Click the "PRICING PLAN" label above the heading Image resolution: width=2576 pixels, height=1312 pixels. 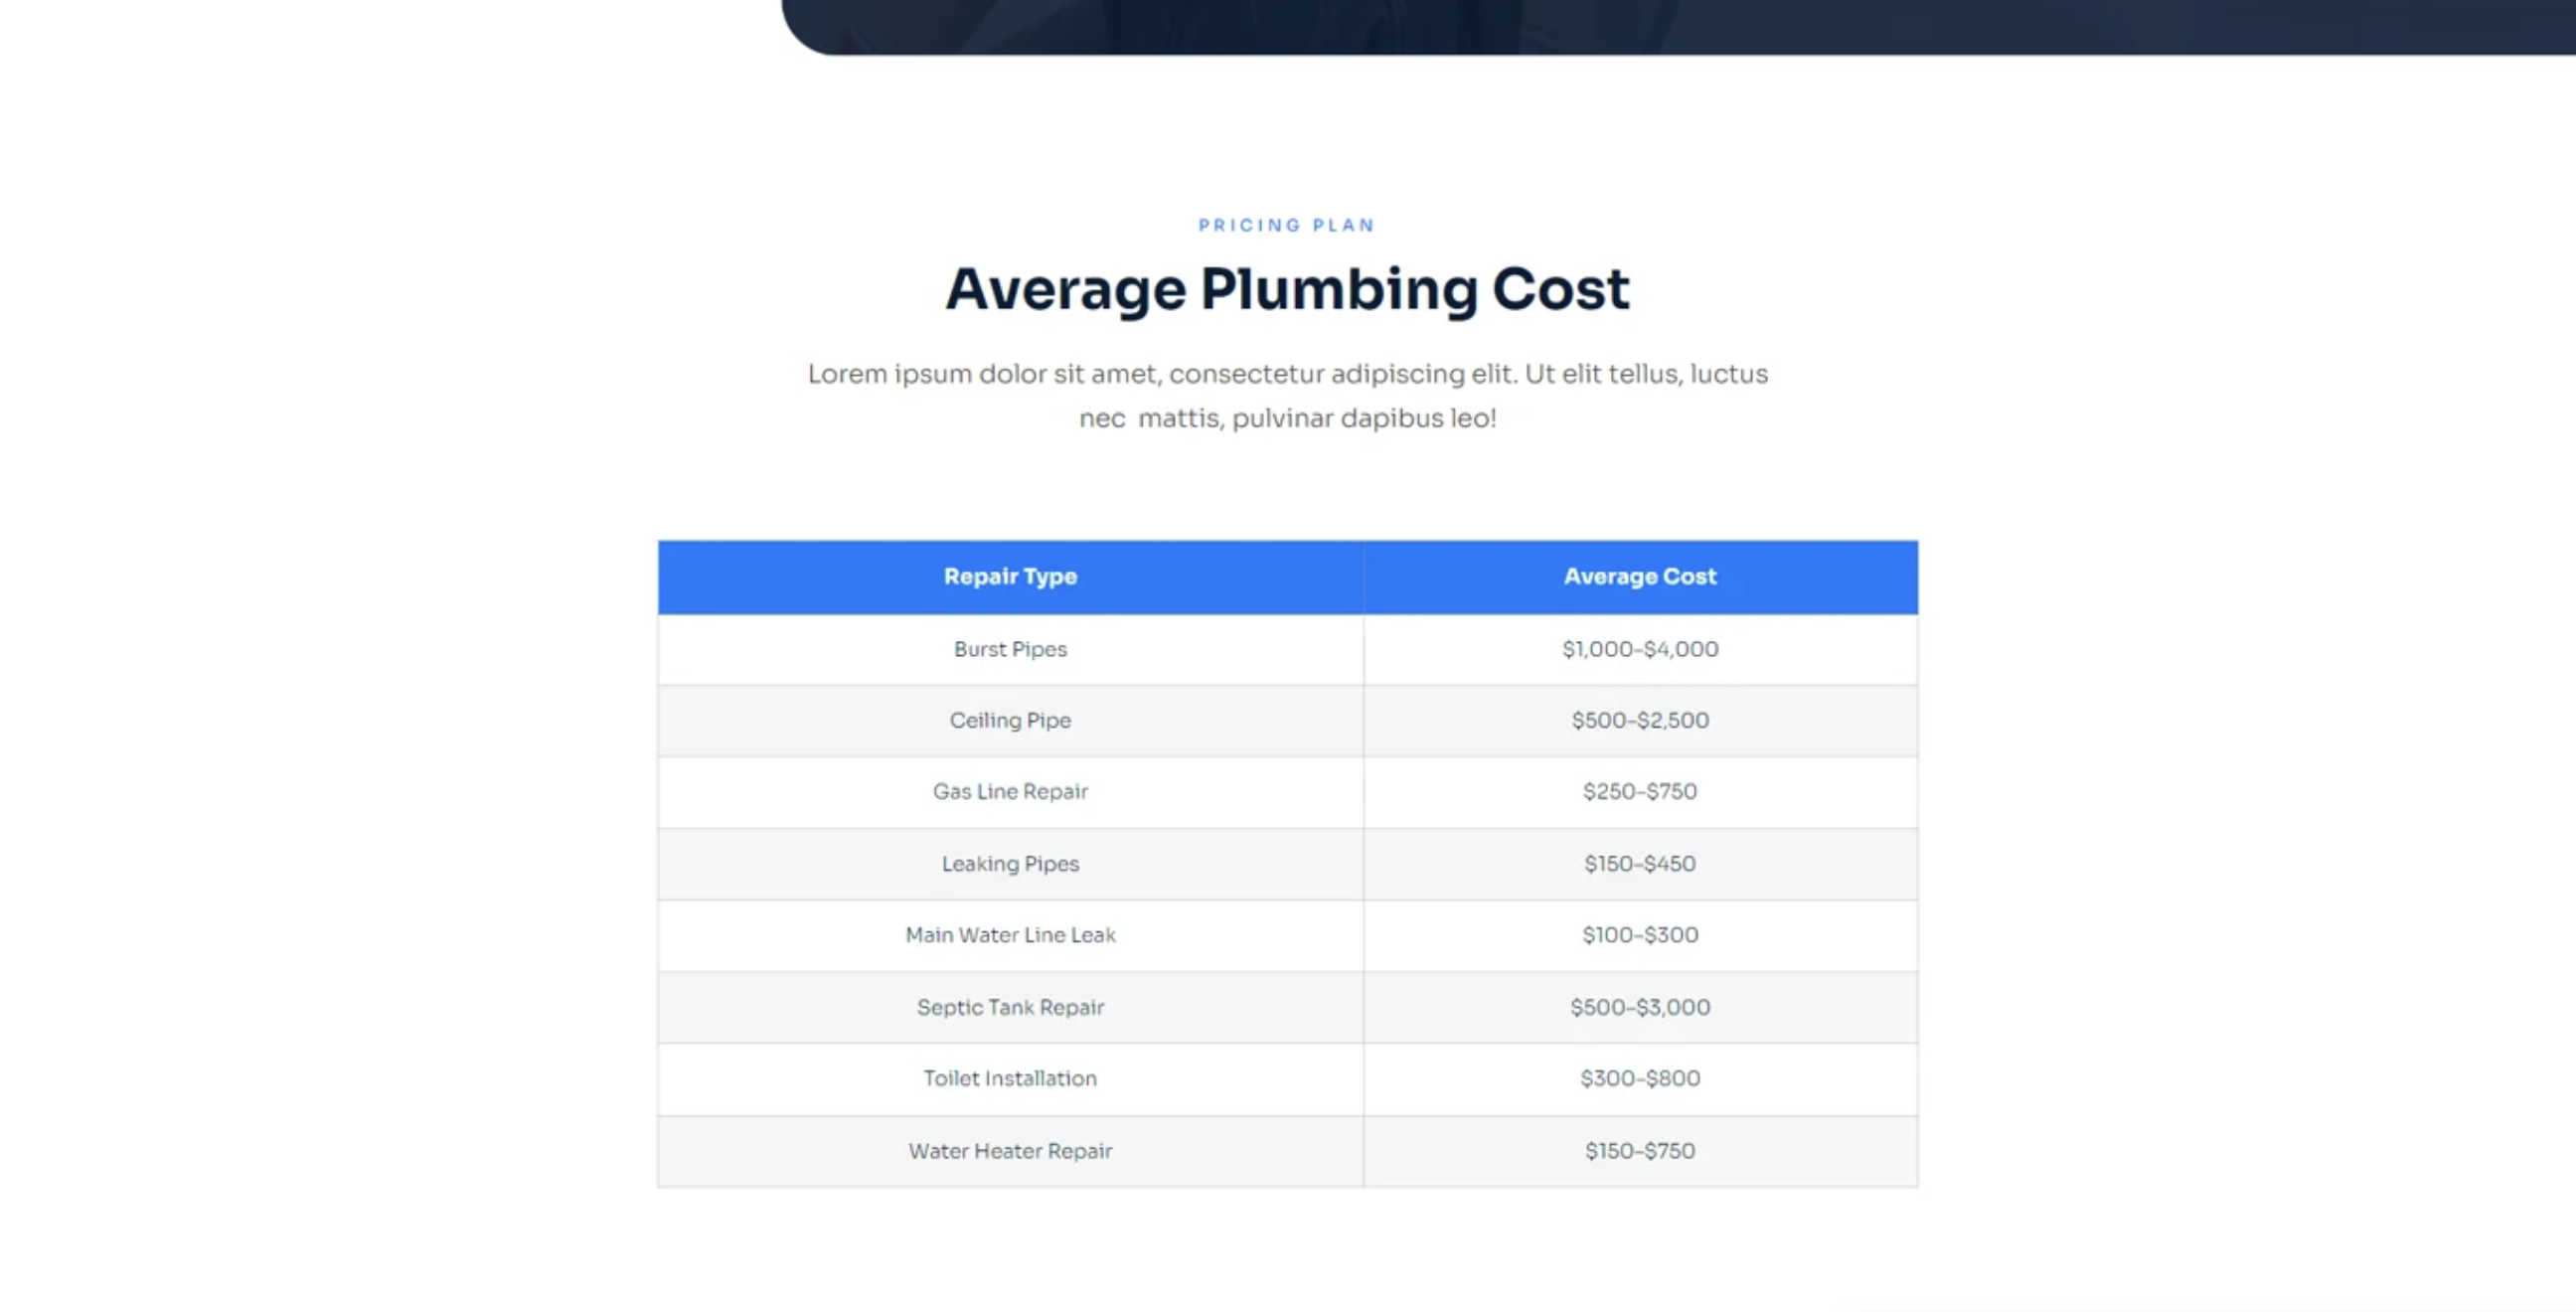(x=1287, y=225)
